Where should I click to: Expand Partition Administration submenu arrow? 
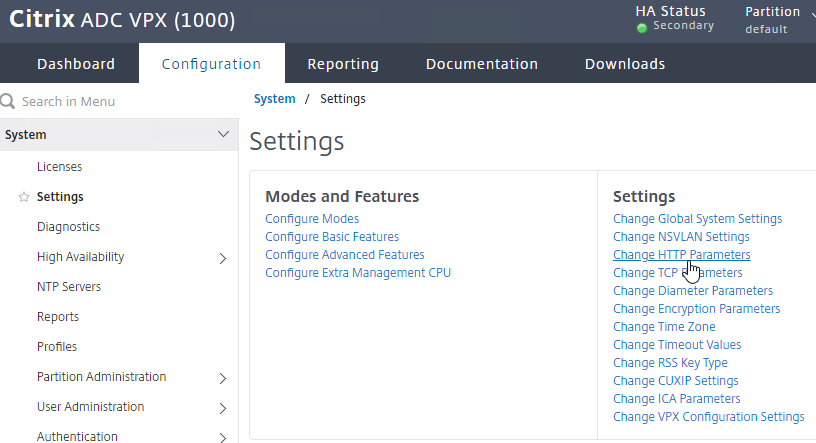coord(223,378)
